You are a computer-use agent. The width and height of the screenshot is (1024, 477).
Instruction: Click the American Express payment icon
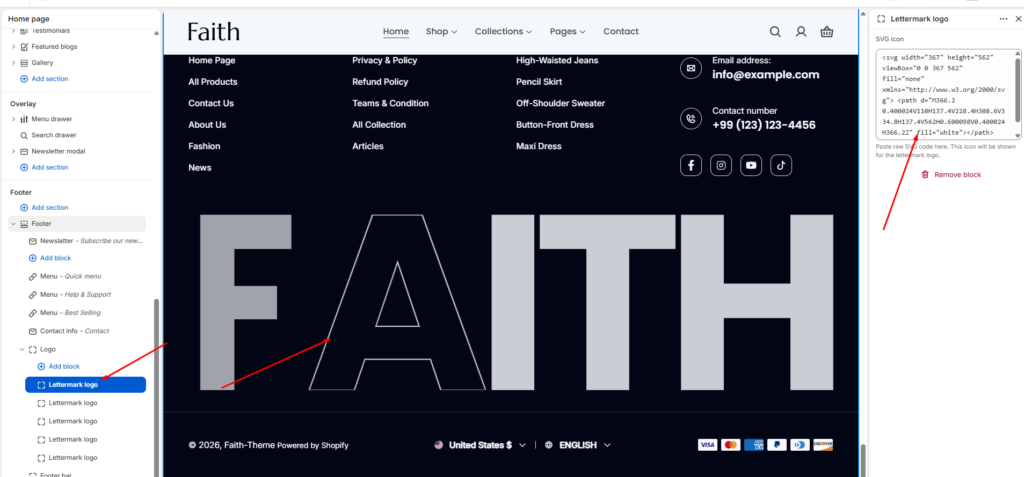point(754,445)
